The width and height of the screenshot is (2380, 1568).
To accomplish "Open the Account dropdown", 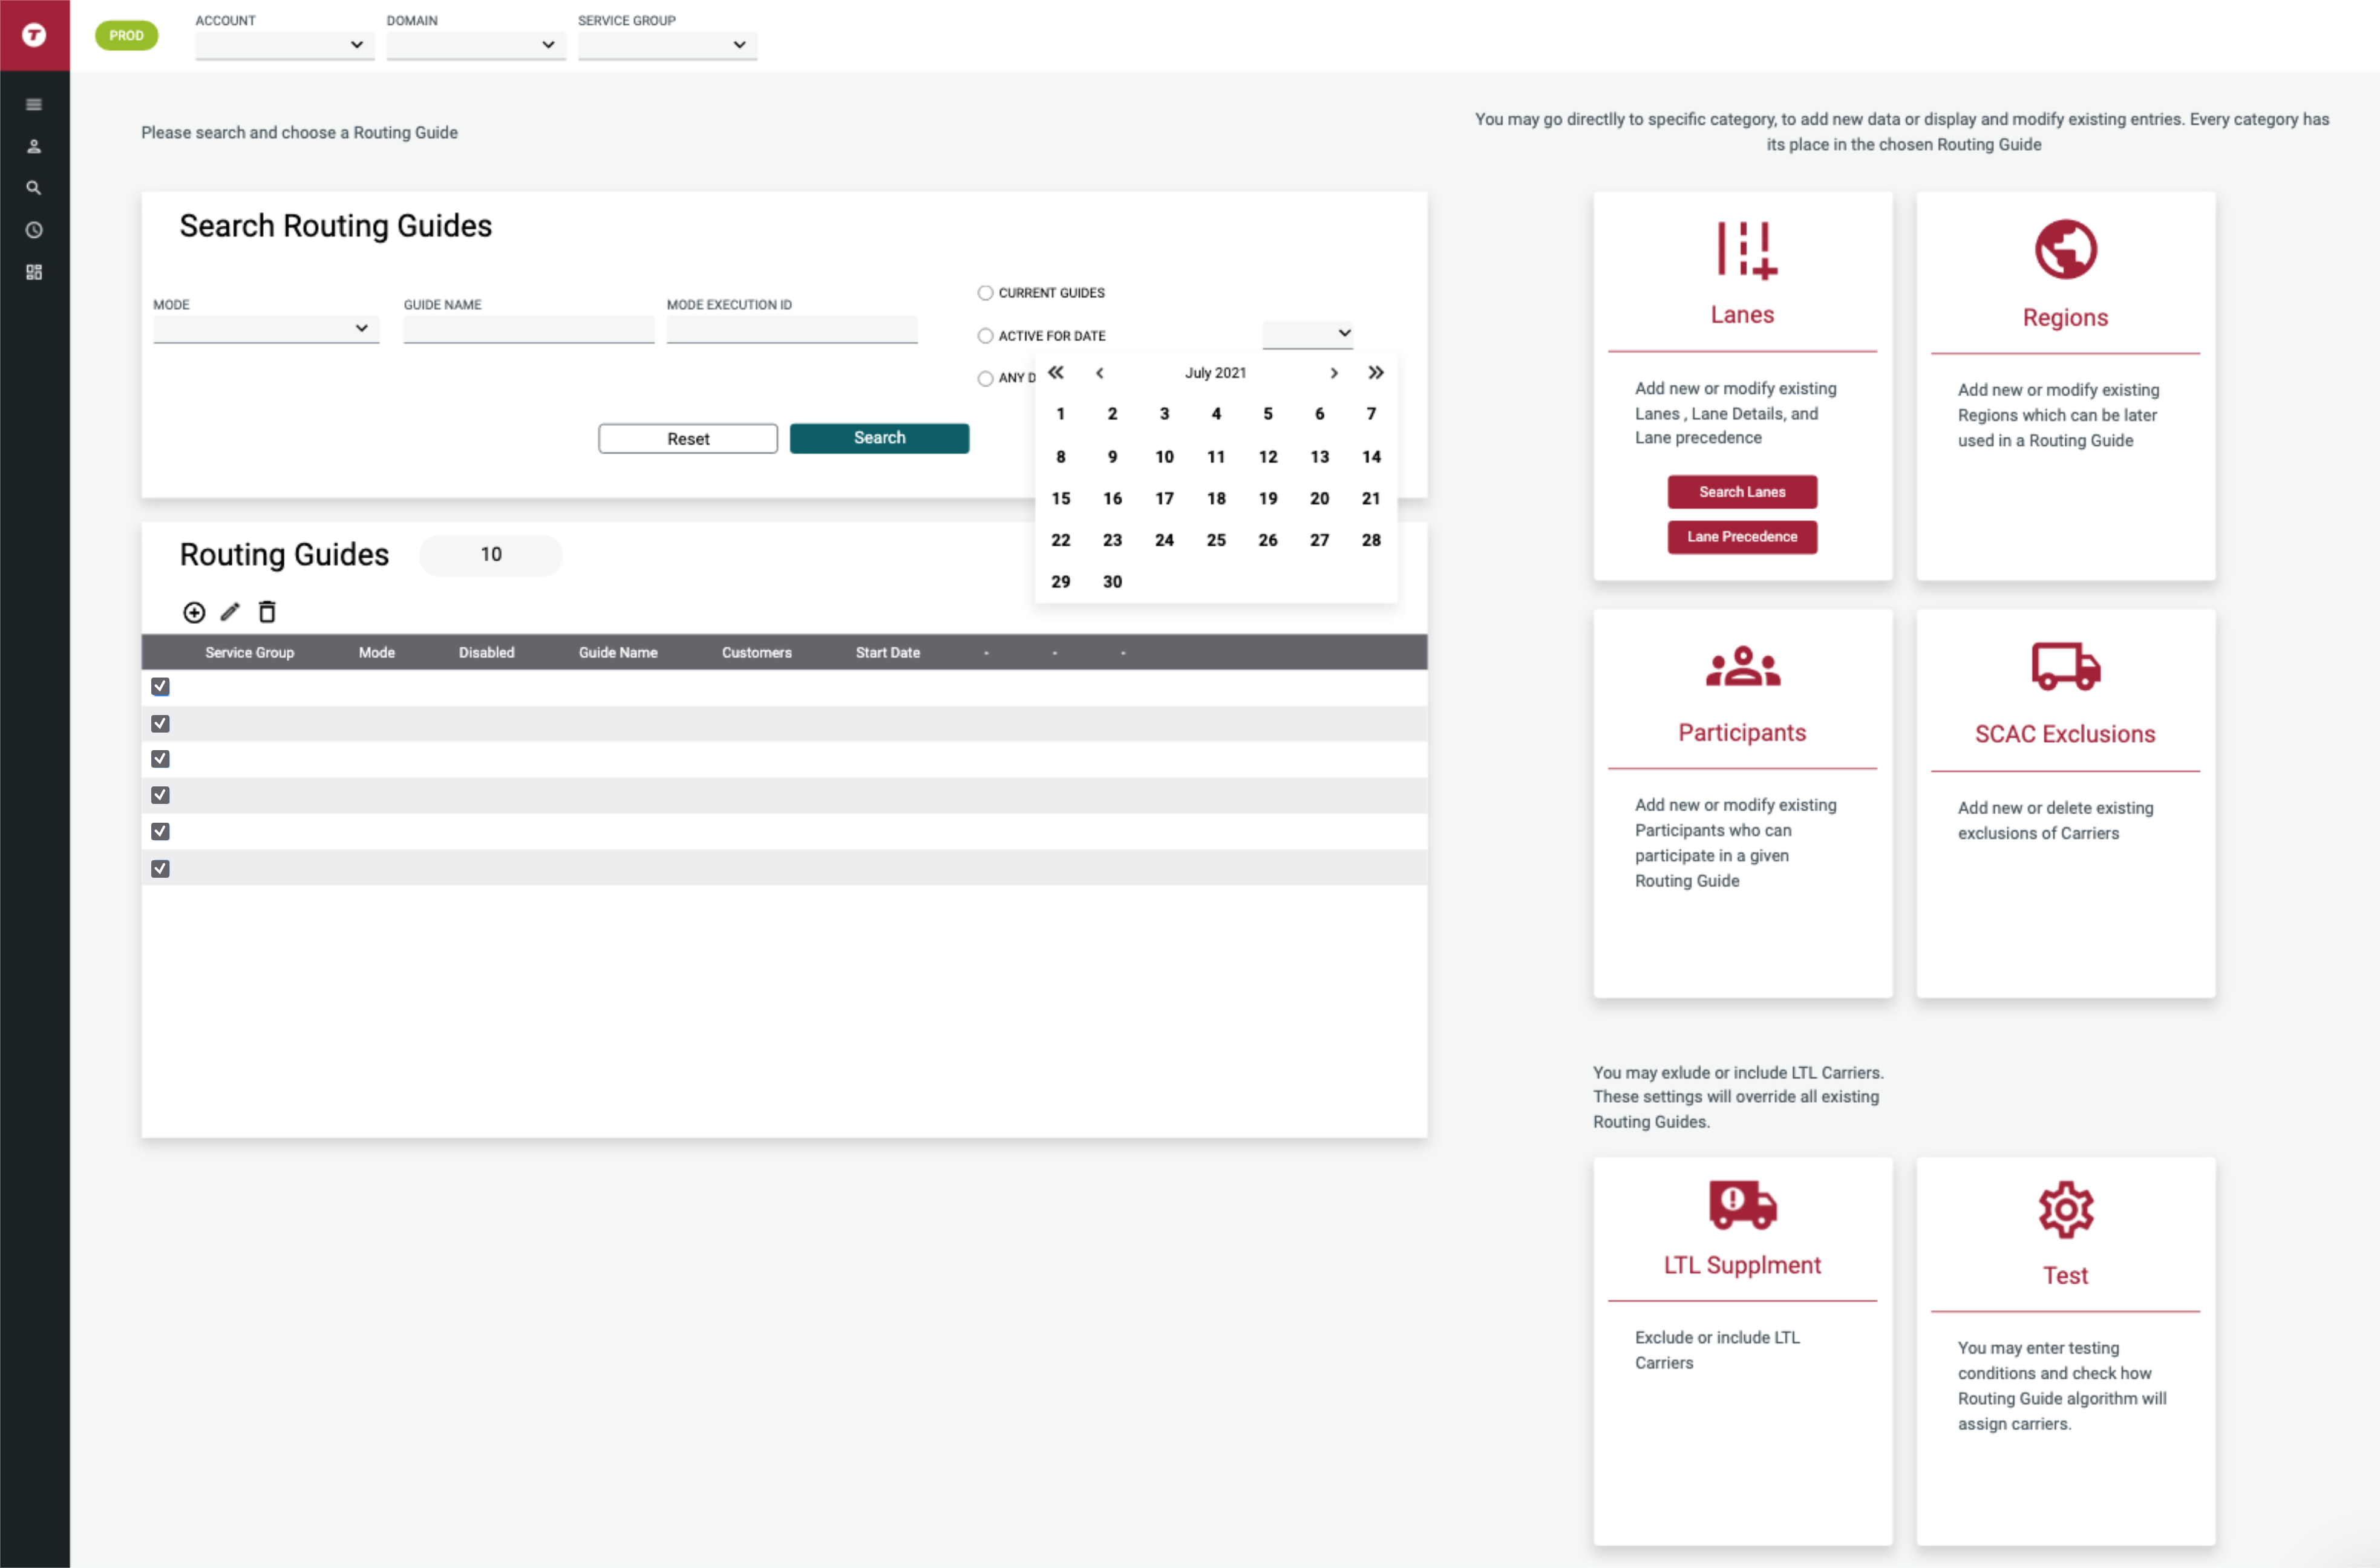I will [x=284, y=45].
